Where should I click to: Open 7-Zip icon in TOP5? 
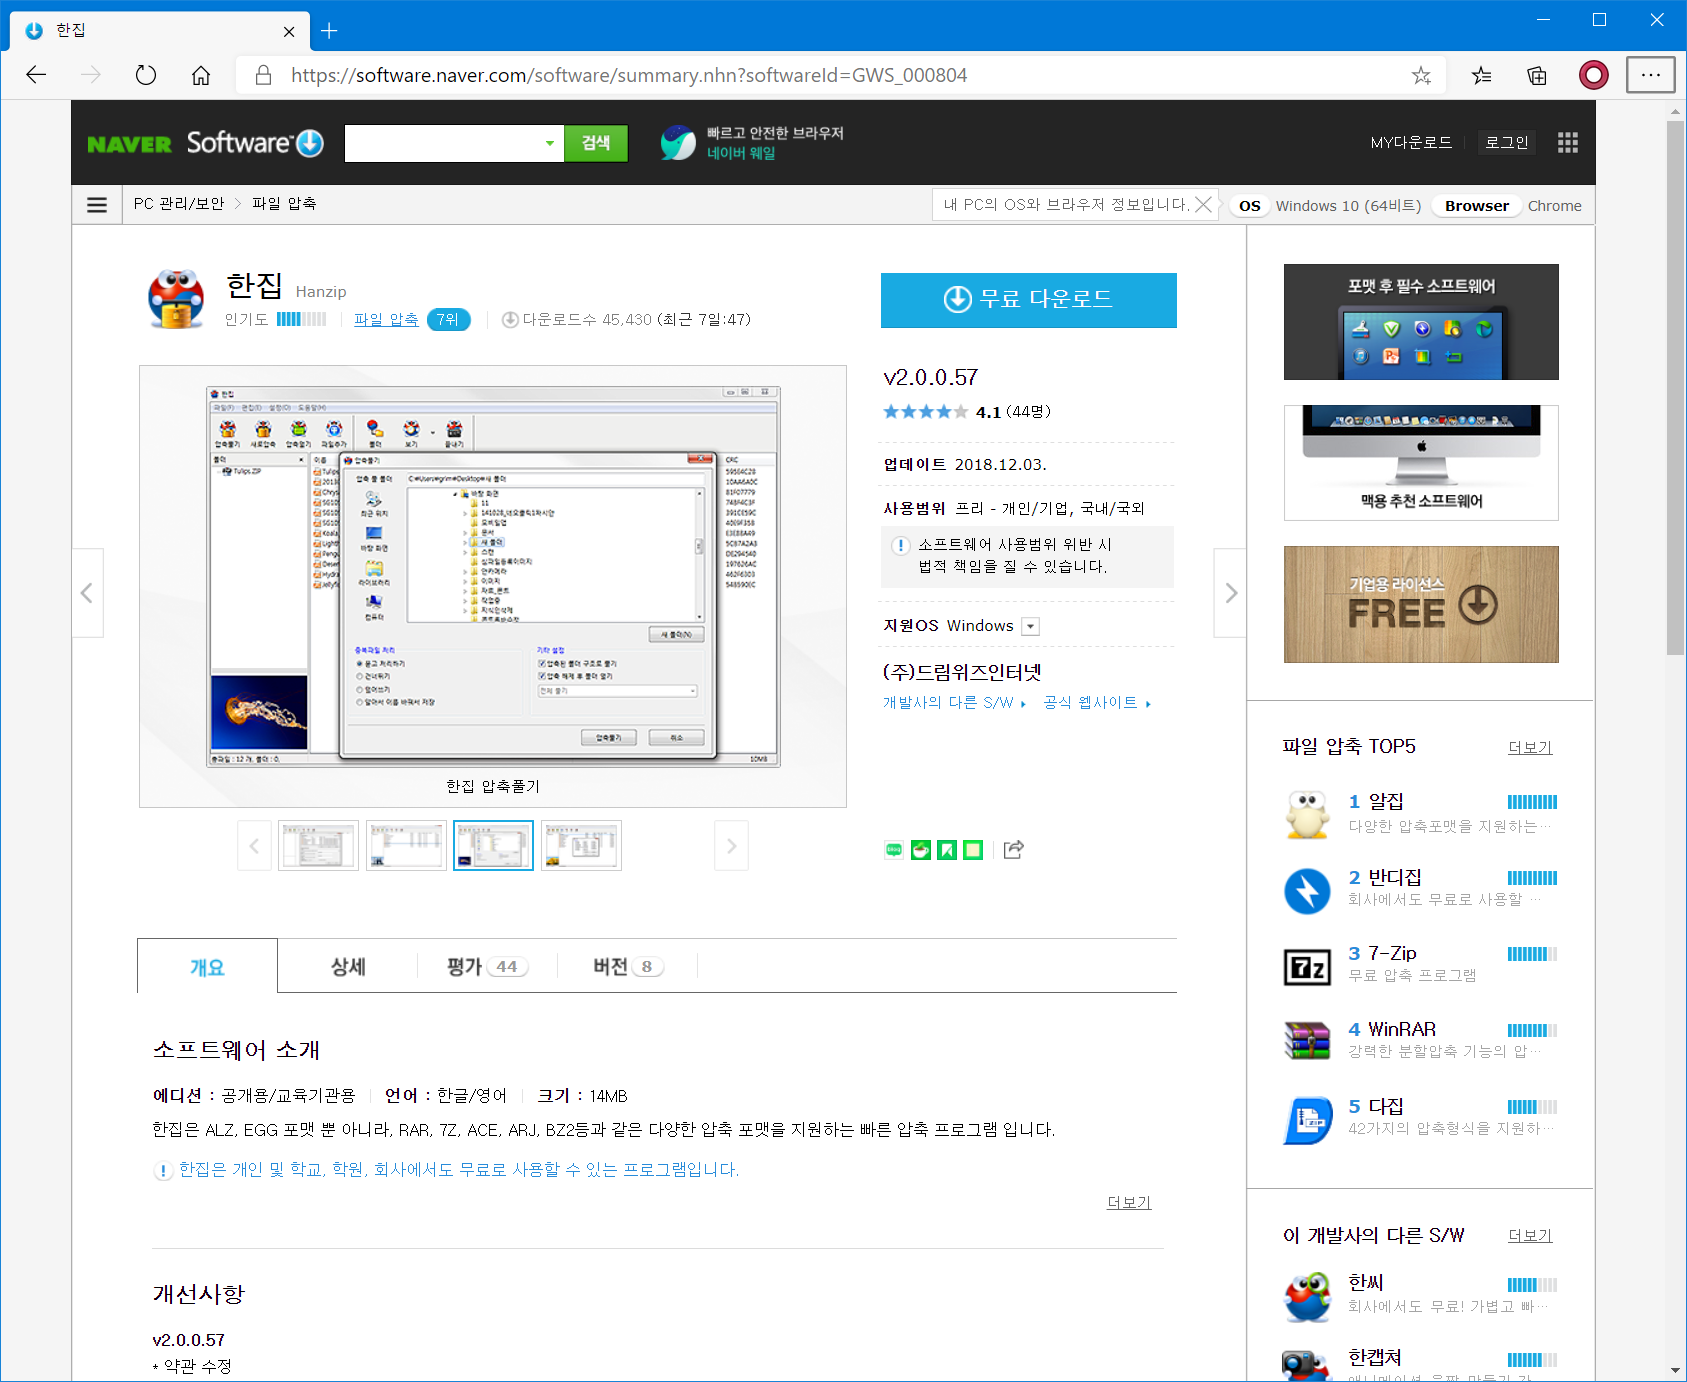(x=1307, y=967)
